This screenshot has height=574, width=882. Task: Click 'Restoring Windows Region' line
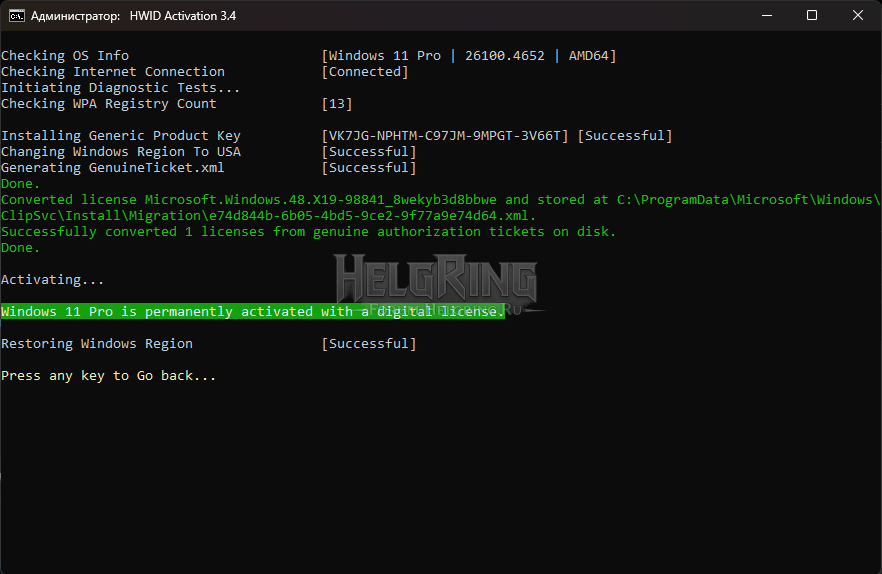(x=97, y=344)
